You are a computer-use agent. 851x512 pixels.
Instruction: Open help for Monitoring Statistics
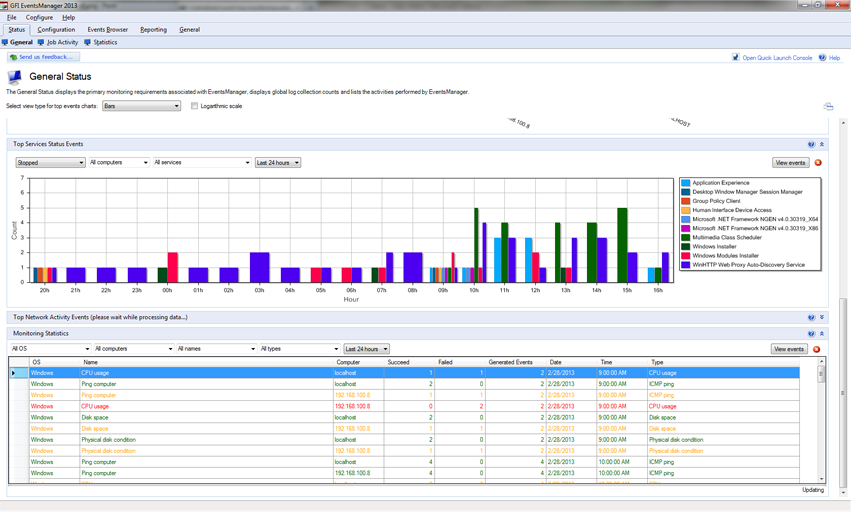pyautogui.click(x=811, y=334)
